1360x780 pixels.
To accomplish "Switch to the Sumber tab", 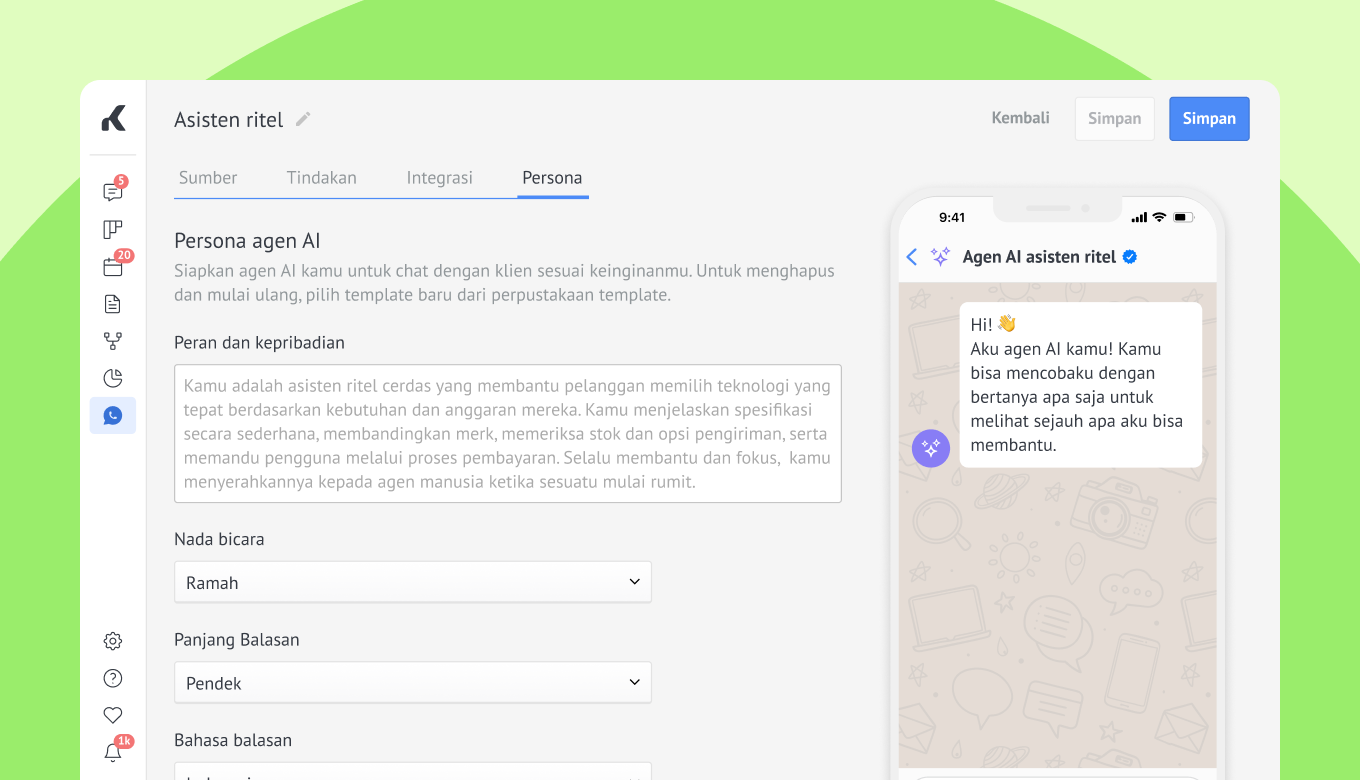I will click(208, 178).
